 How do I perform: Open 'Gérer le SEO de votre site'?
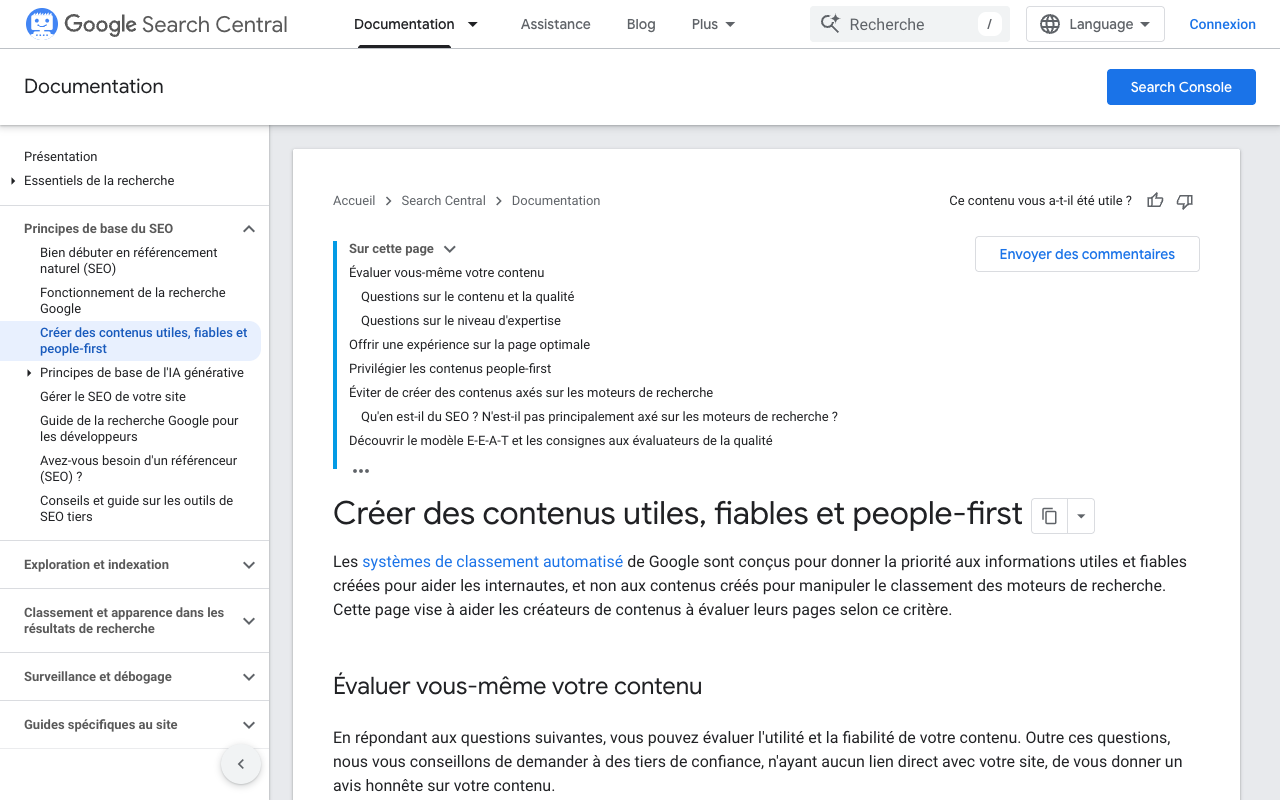click(113, 397)
